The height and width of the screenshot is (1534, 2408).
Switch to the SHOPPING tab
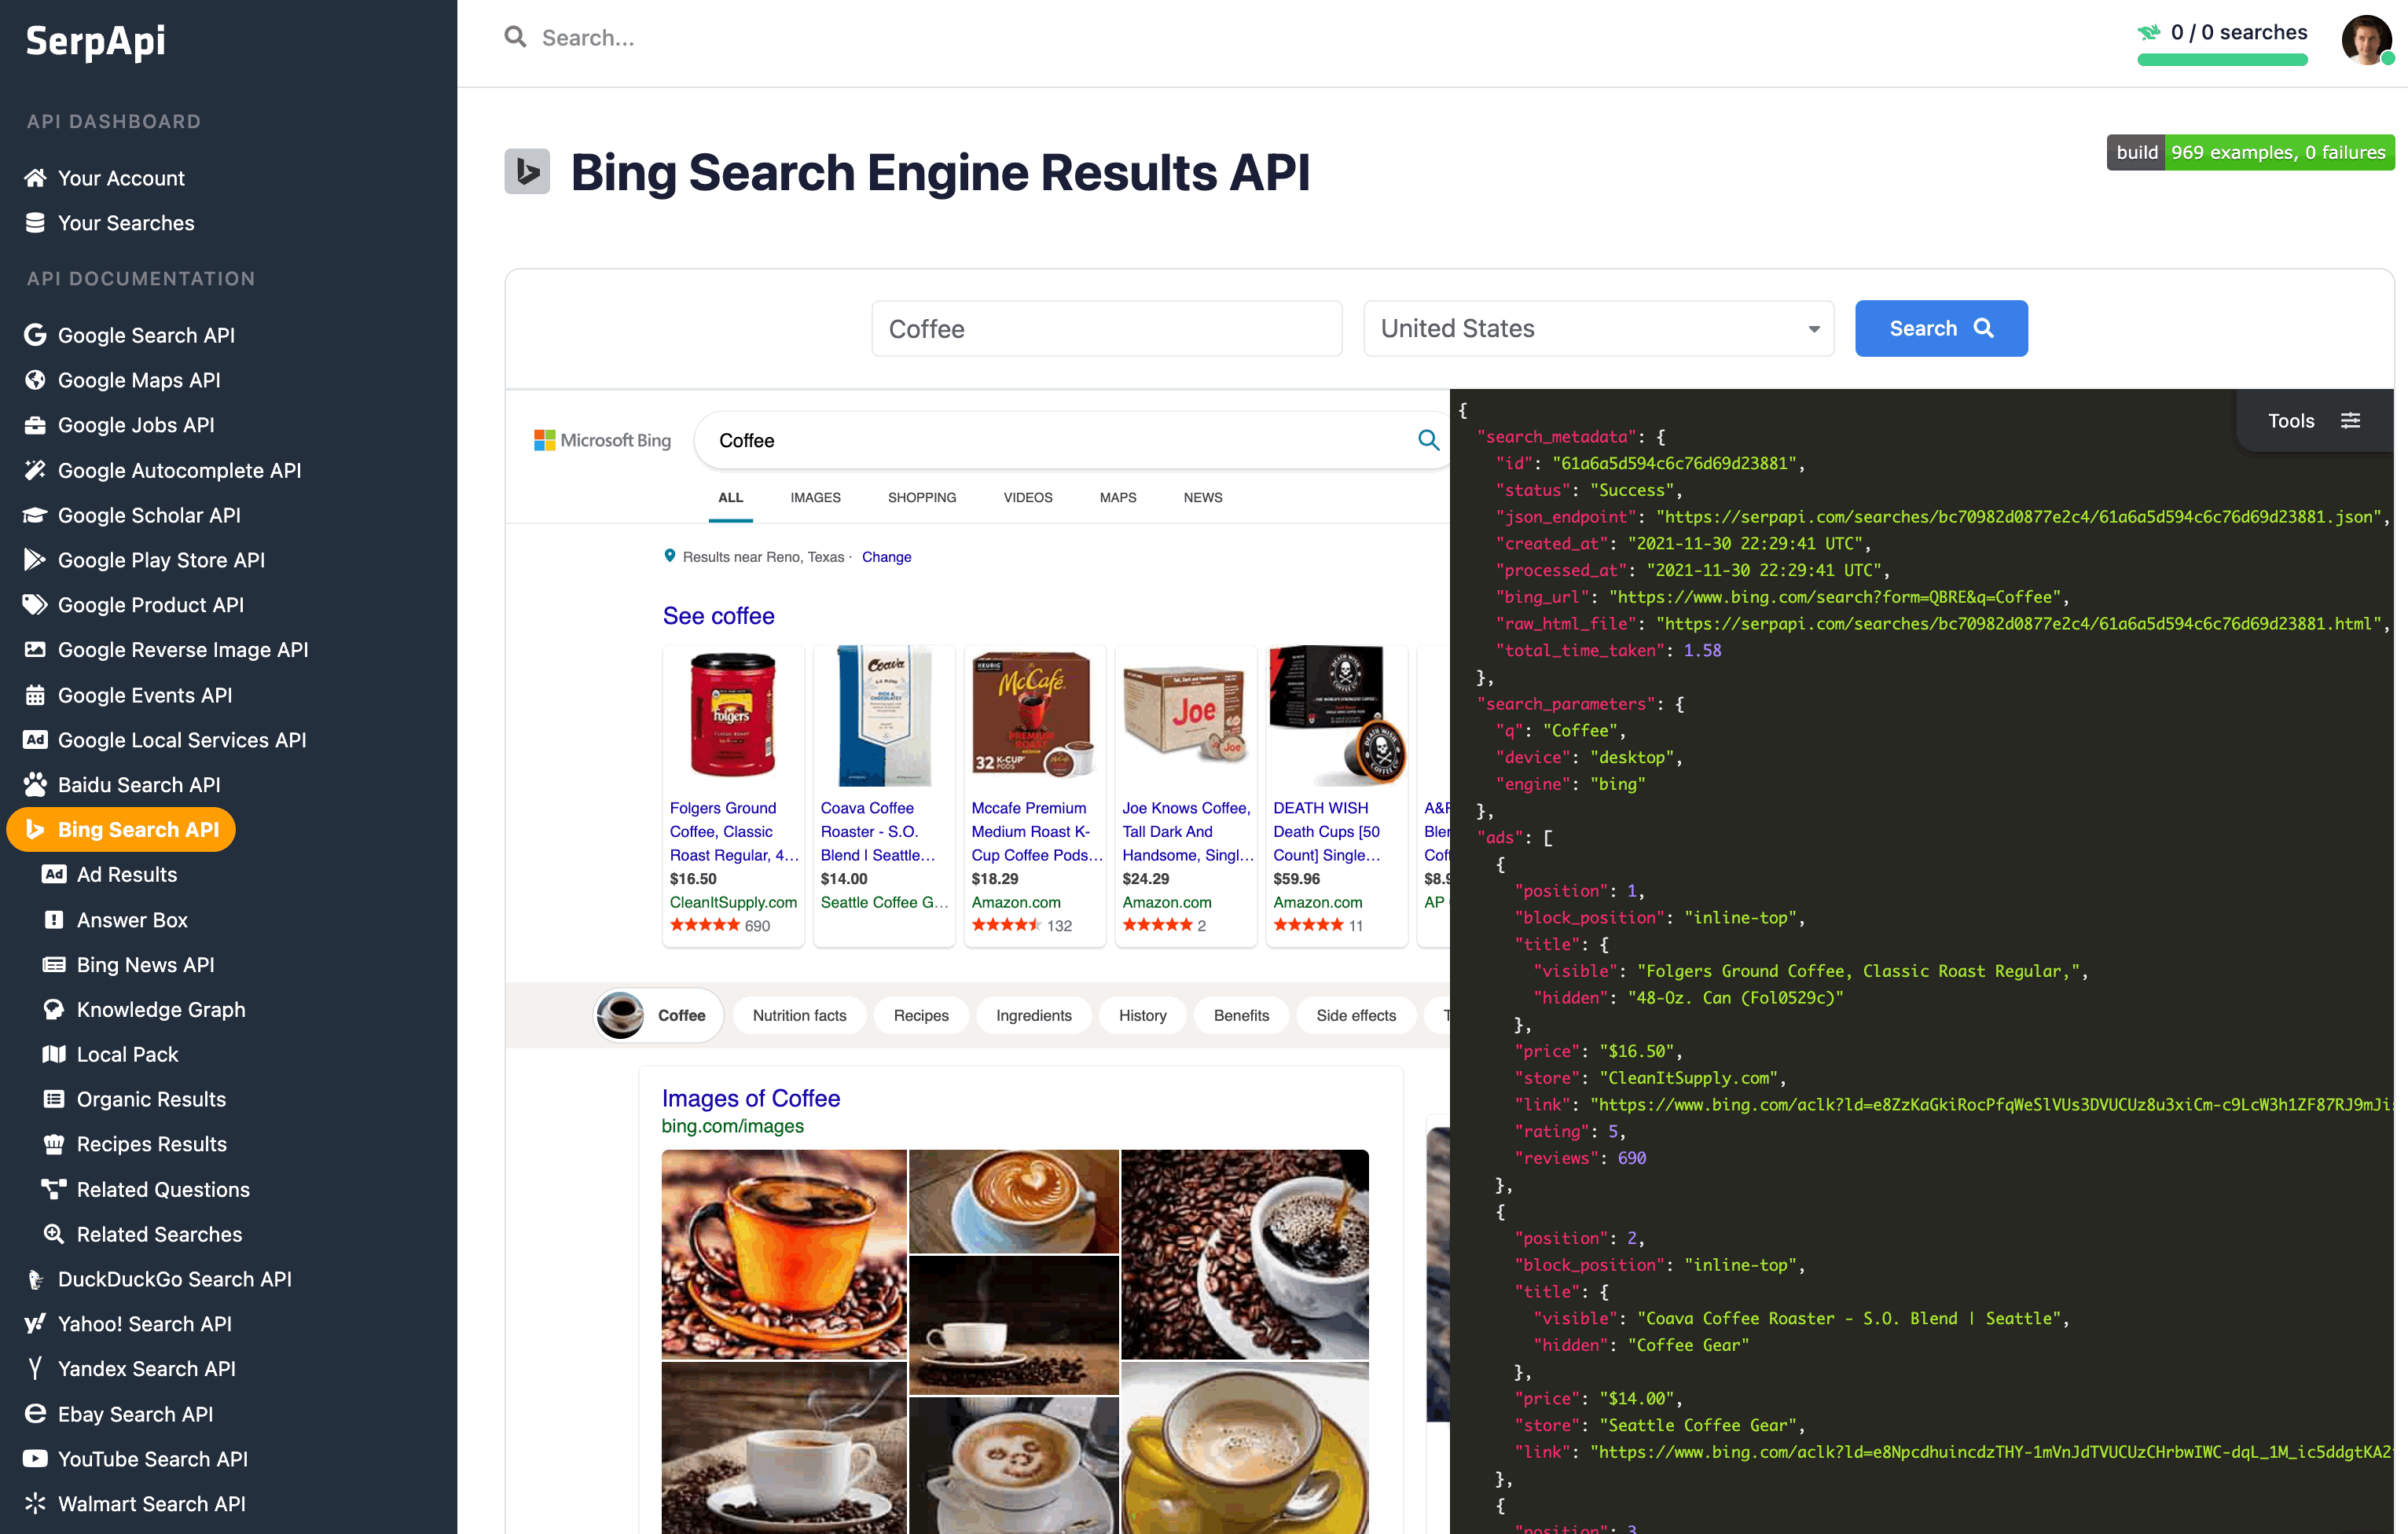click(x=921, y=497)
